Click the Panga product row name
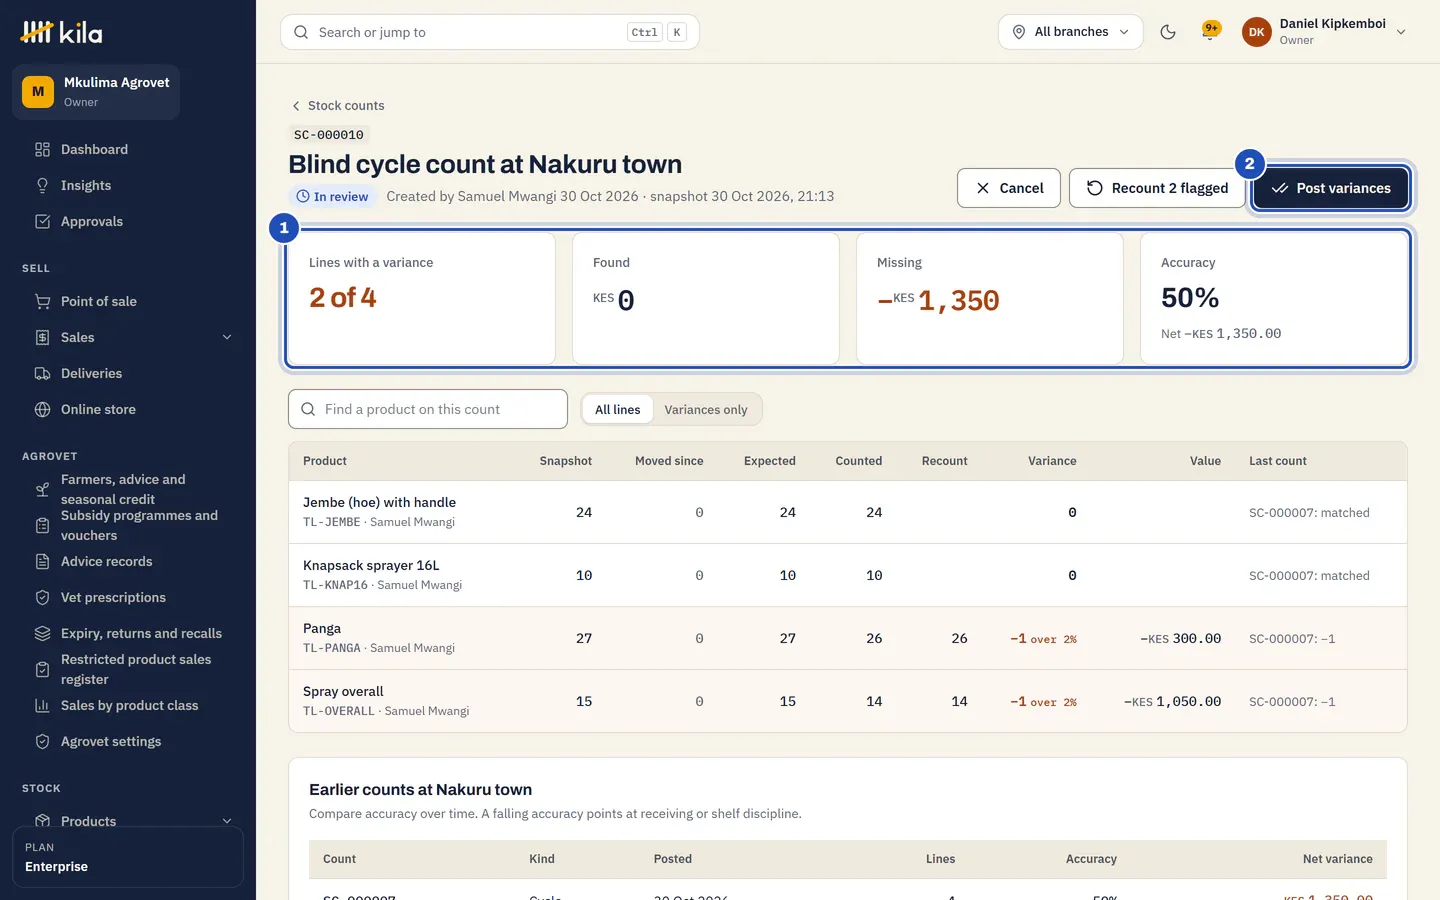 coord(322,628)
